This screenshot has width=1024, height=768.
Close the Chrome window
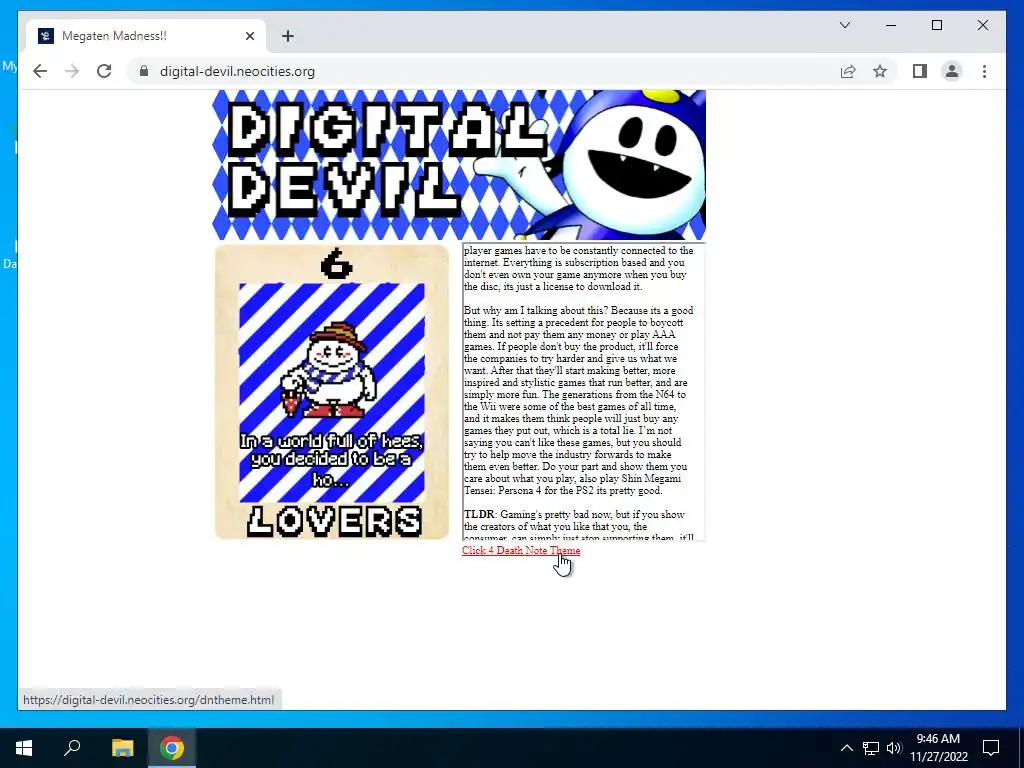(x=982, y=25)
